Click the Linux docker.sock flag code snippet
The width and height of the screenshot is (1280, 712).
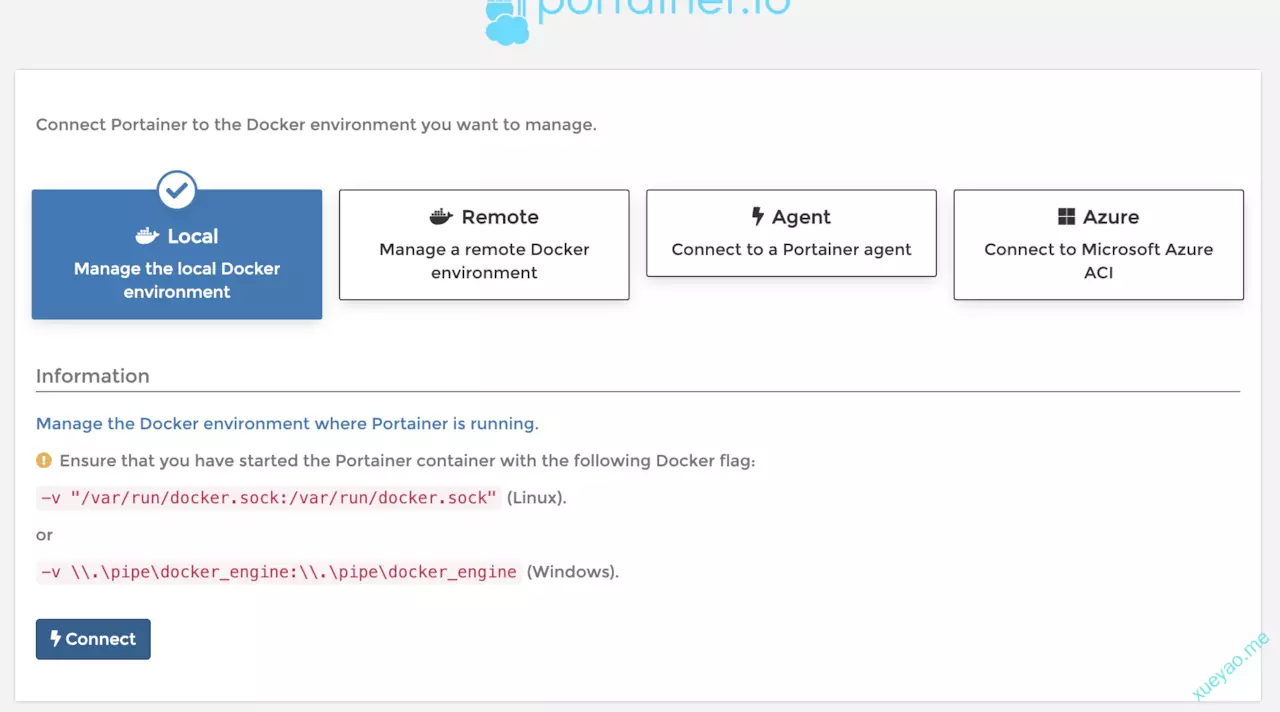(x=268, y=498)
